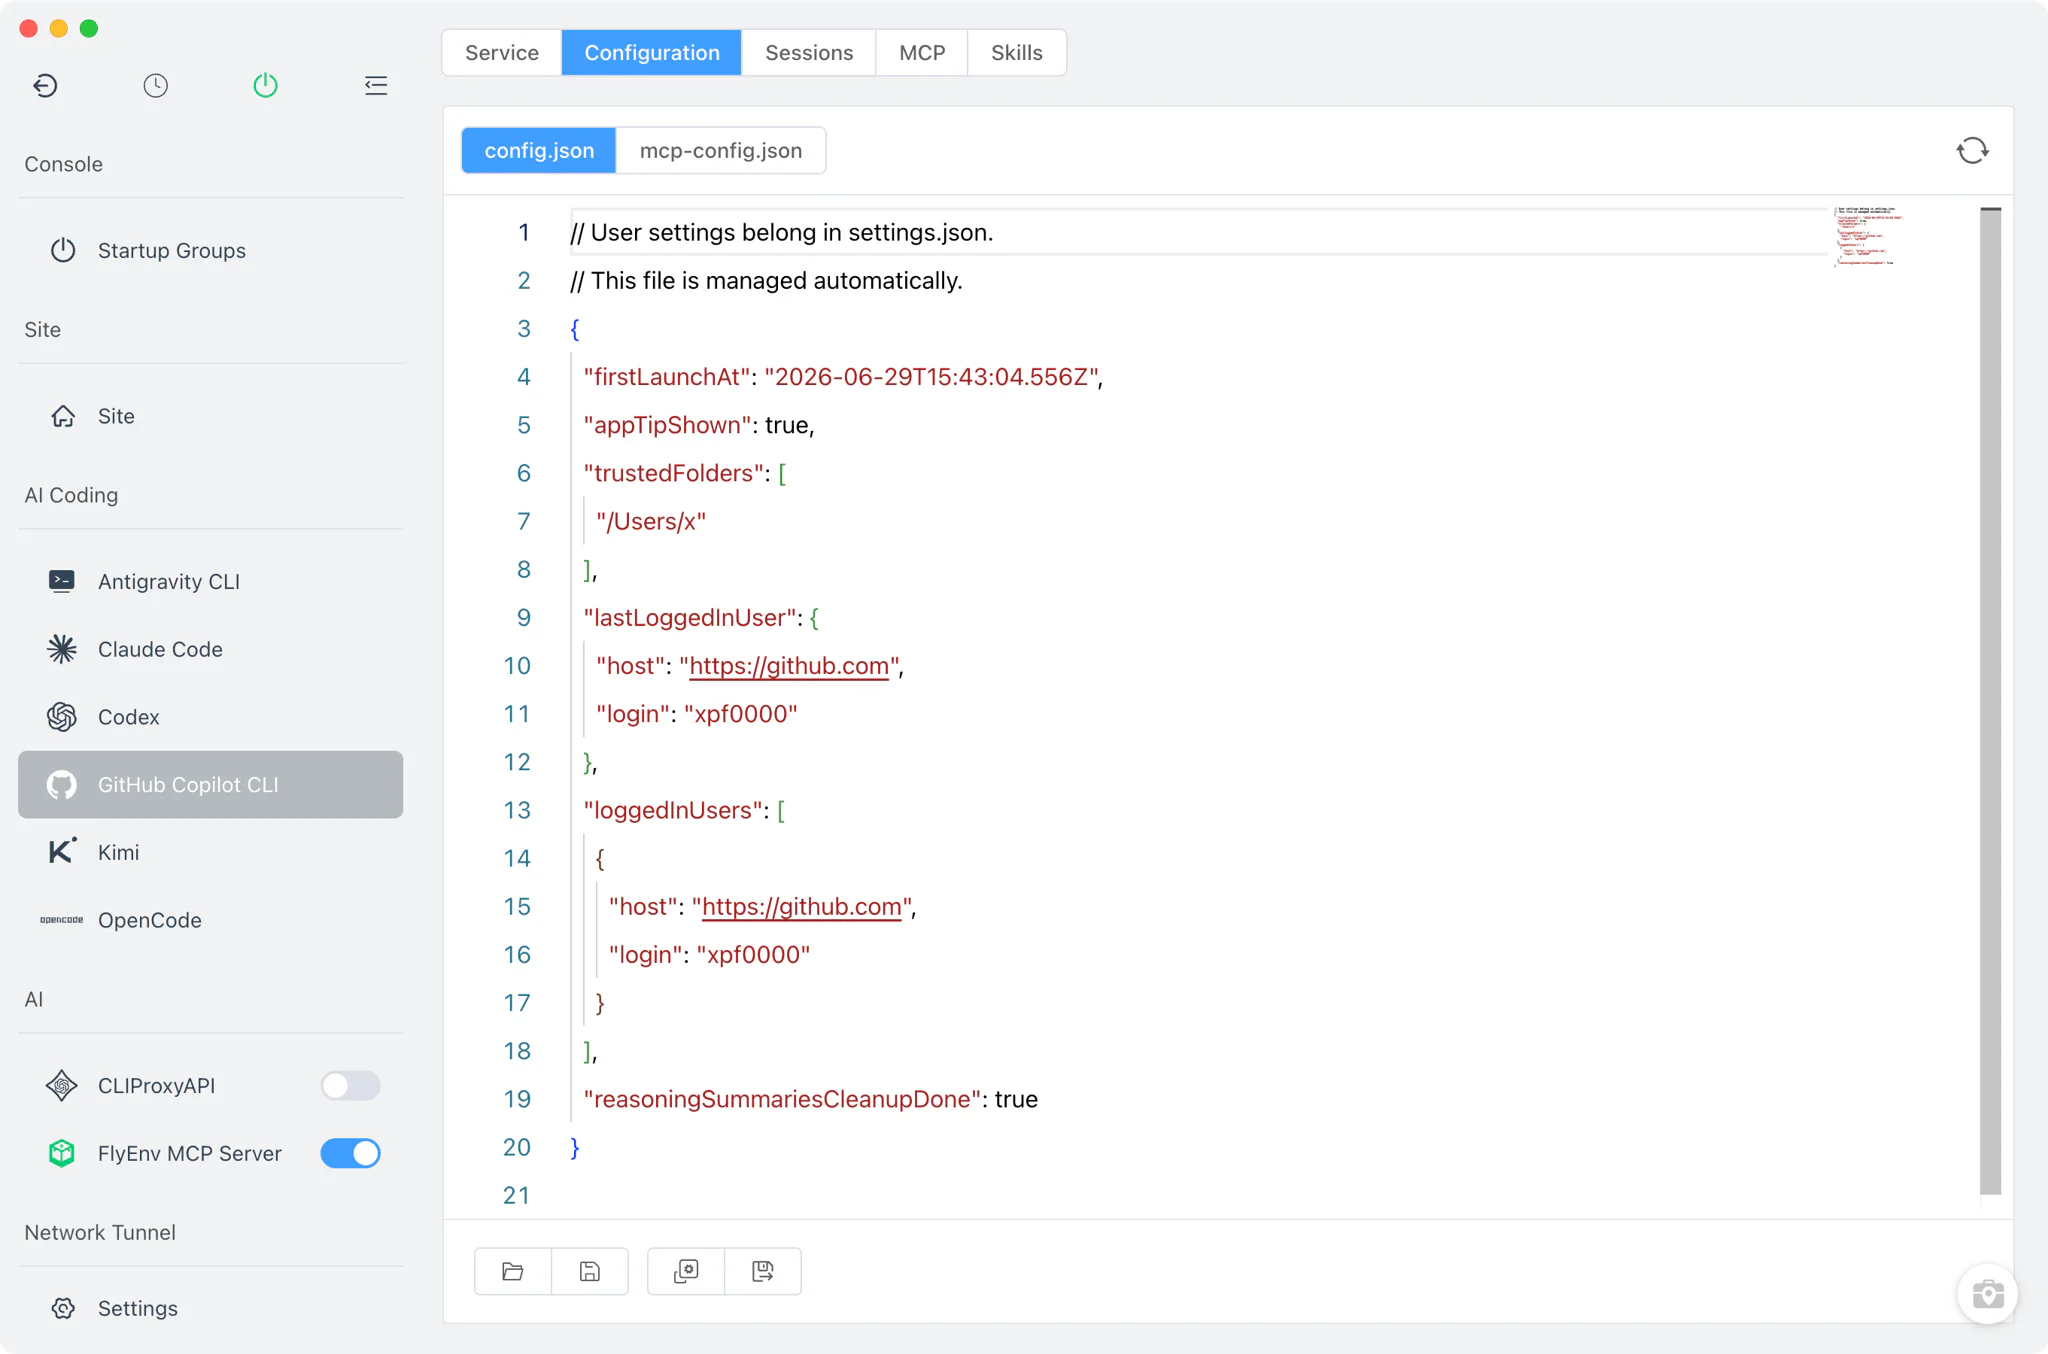This screenshot has height=1354, width=2048.
Task: Click the green power icon
Action: [265, 85]
